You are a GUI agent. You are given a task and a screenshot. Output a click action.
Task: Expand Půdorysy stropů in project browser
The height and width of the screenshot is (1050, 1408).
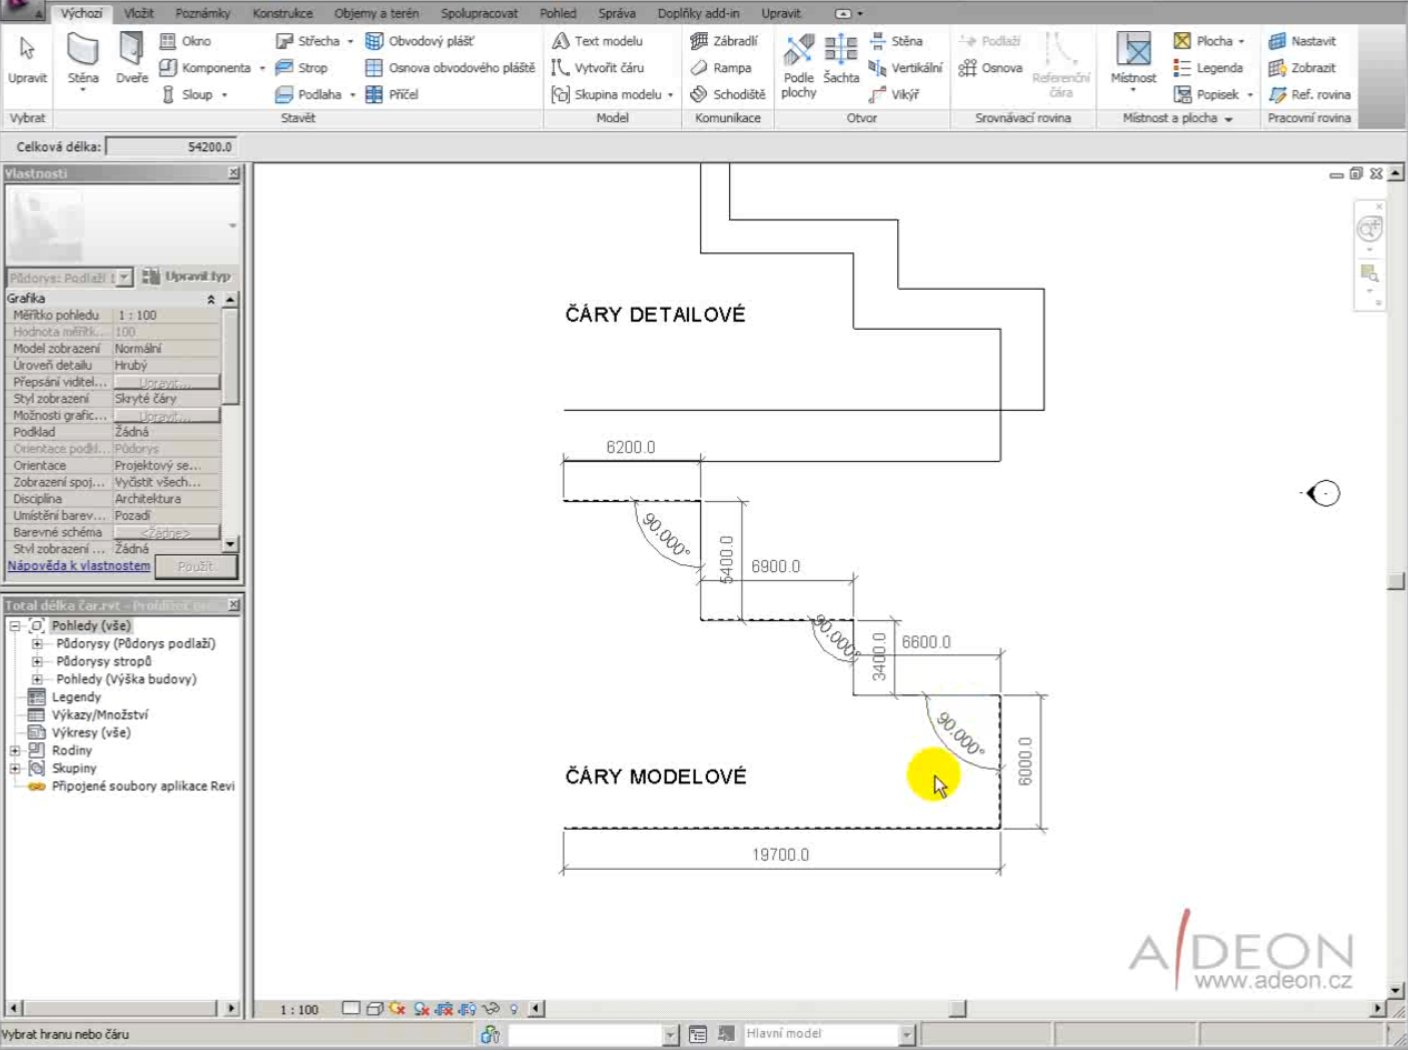coord(37,661)
